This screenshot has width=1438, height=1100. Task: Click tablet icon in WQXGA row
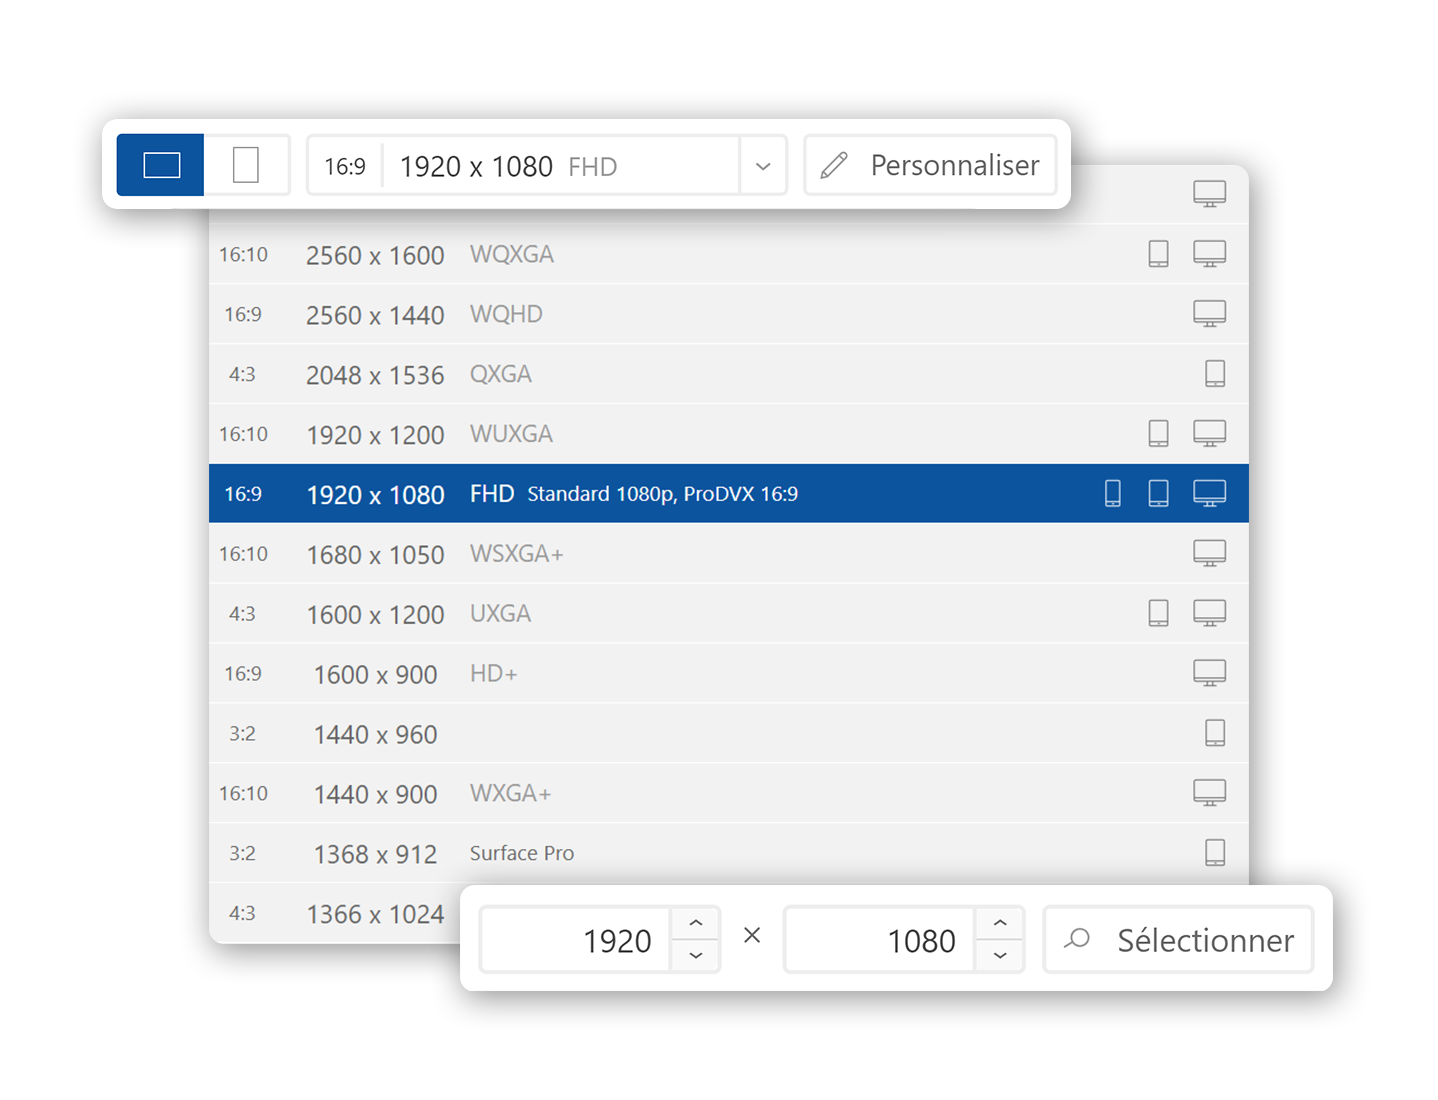click(1158, 254)
